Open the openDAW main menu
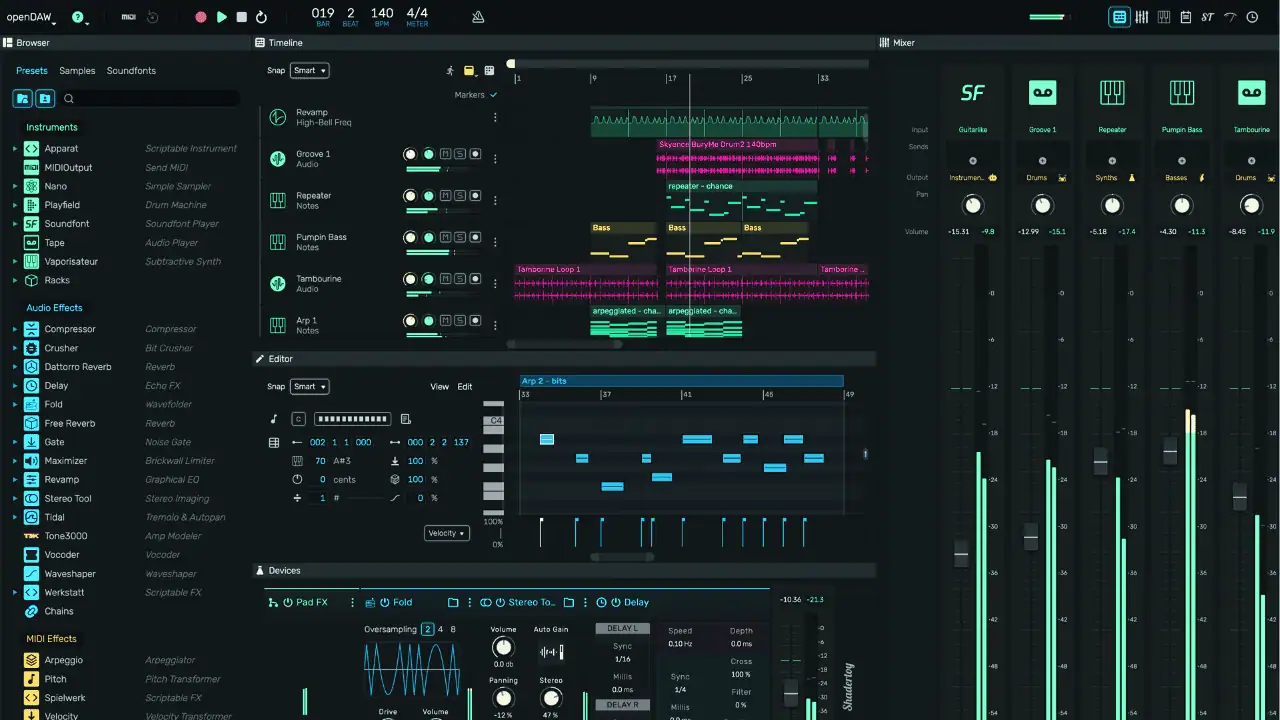 [31, 18]
